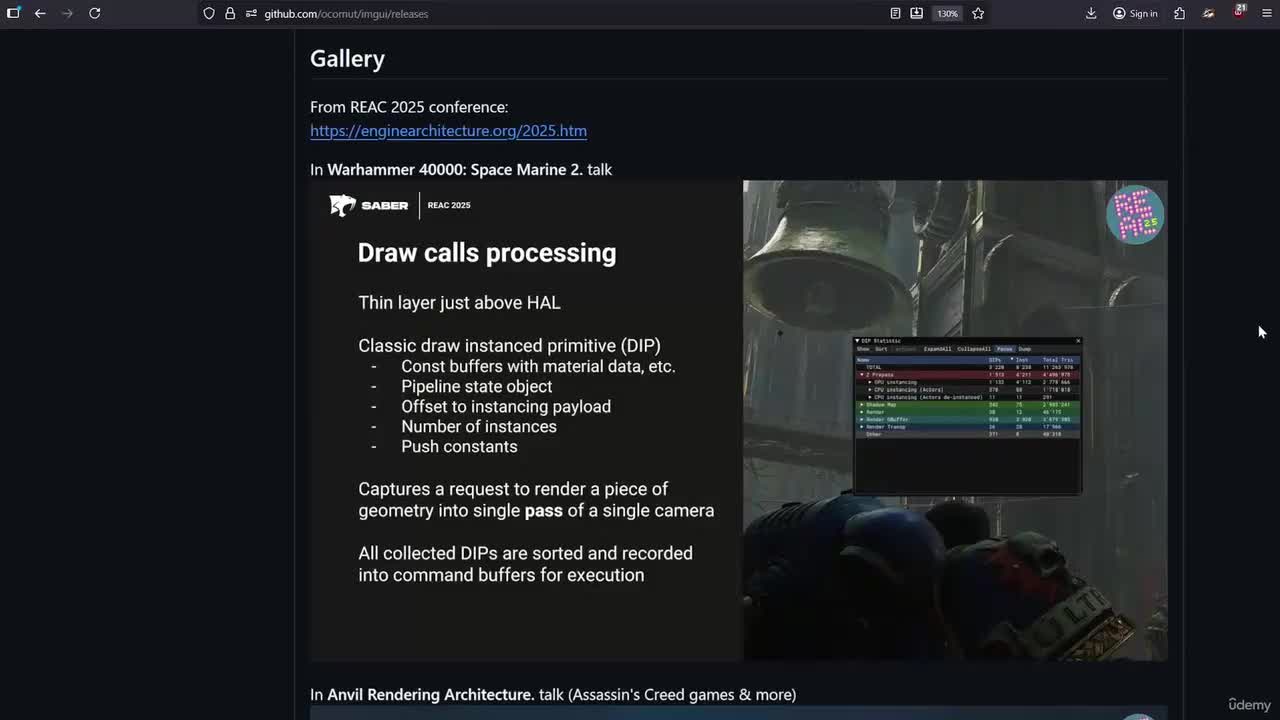
Task: Open the sidebar panel icon at top-left
Action: click(x=13, y=13)
